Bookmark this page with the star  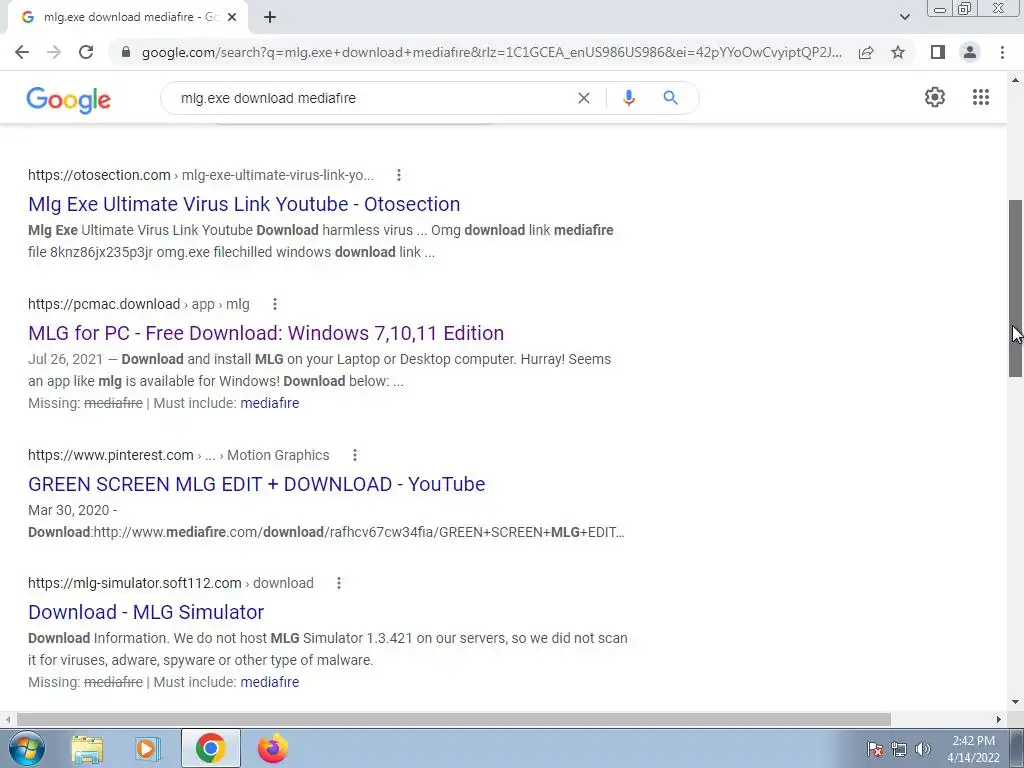(898, 52)
